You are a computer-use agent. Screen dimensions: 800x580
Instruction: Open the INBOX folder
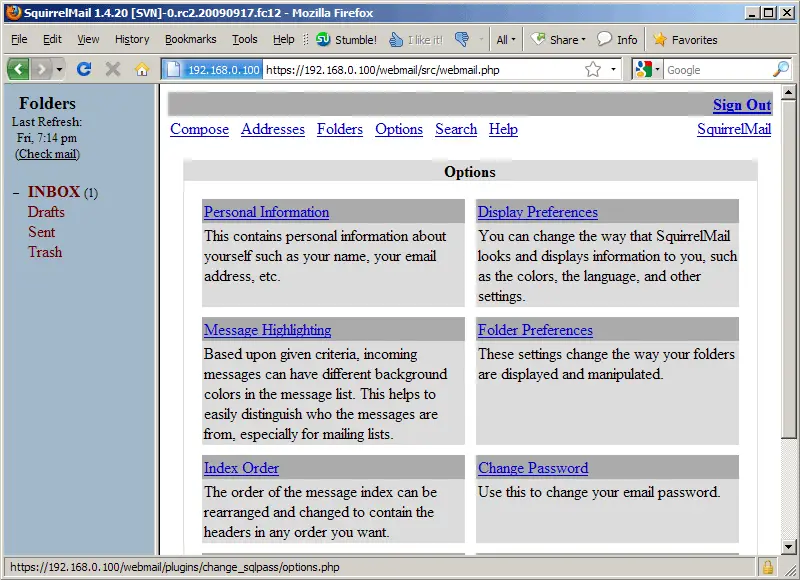pyautogui.click(x=54, y=192)
